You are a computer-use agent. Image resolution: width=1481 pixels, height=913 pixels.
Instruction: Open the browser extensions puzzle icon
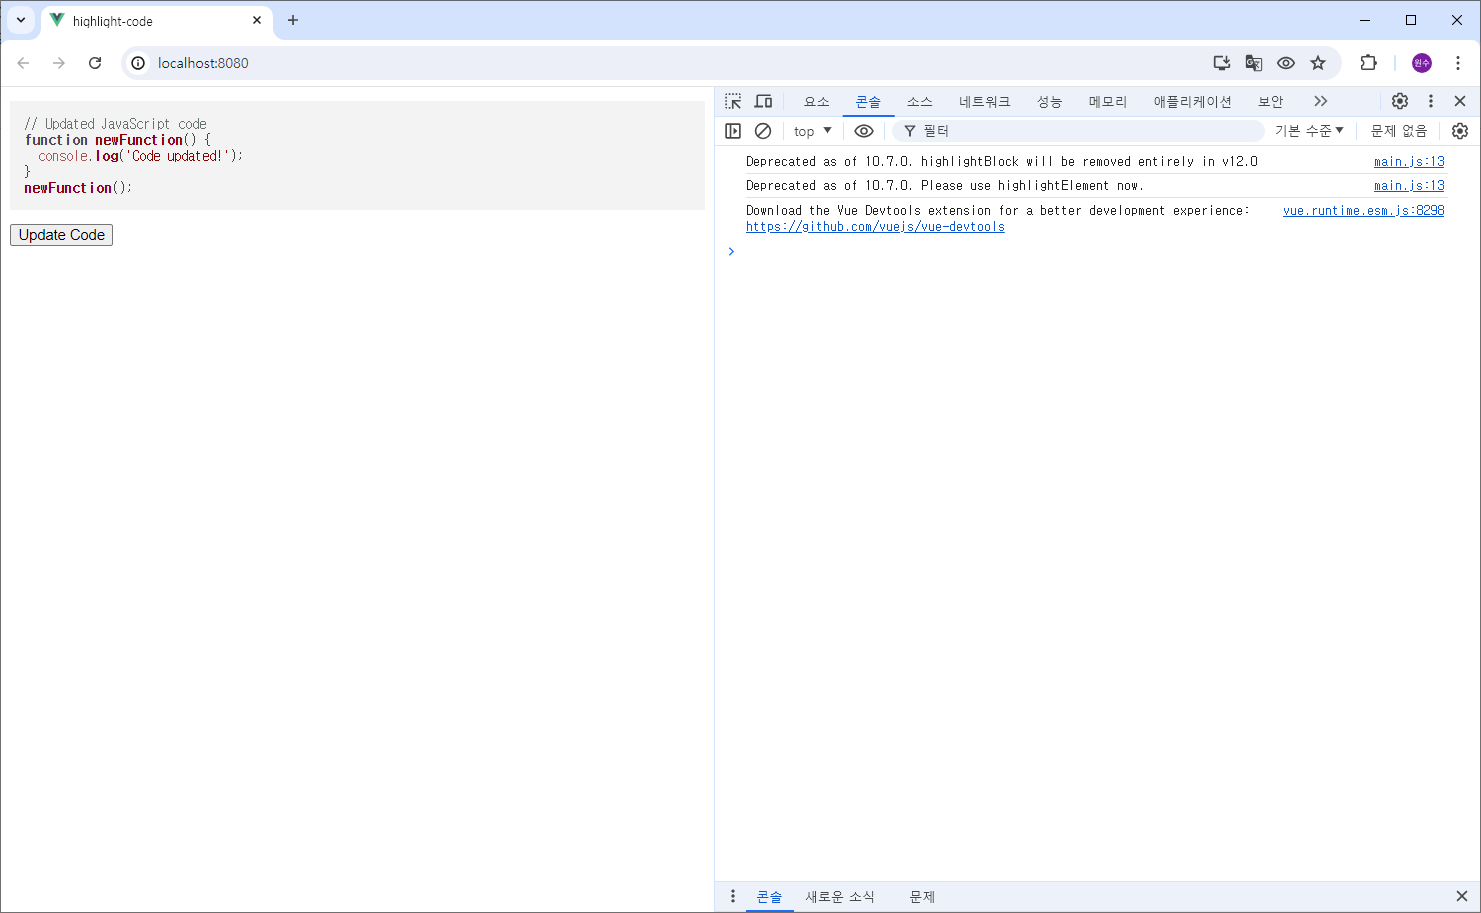[x=1368, y=62]
